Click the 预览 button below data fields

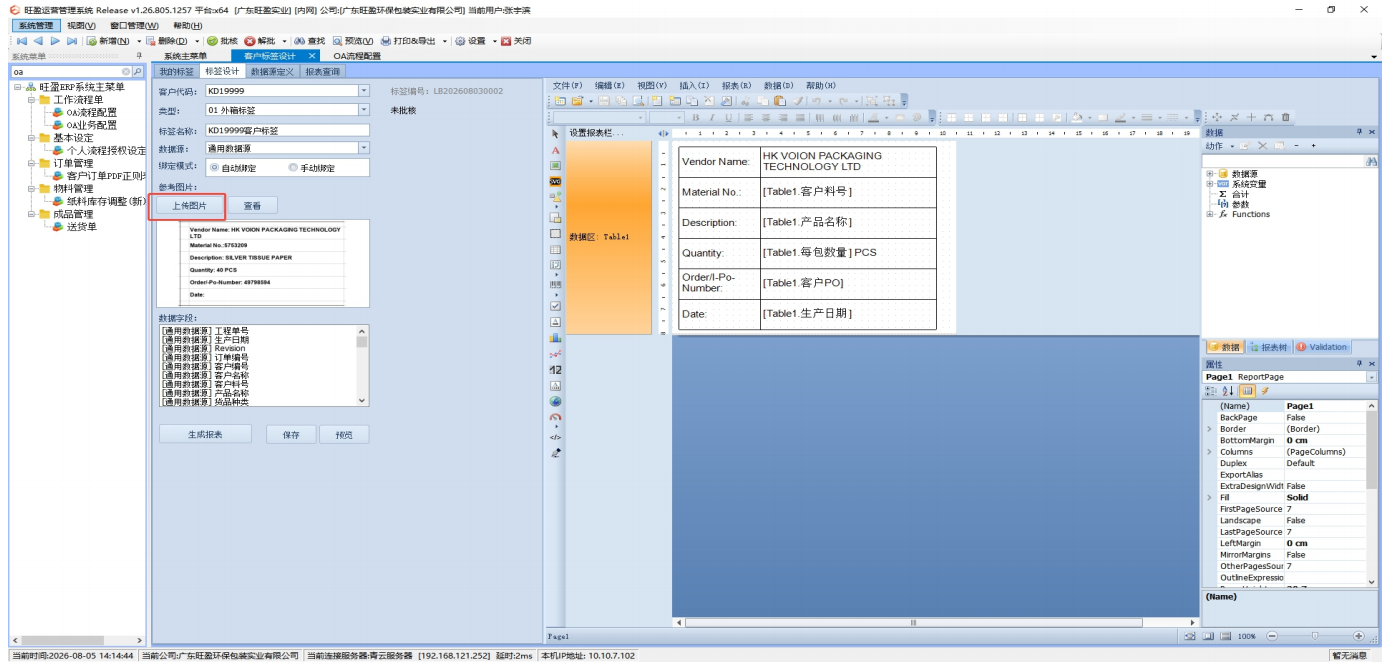tap(344, 434)
